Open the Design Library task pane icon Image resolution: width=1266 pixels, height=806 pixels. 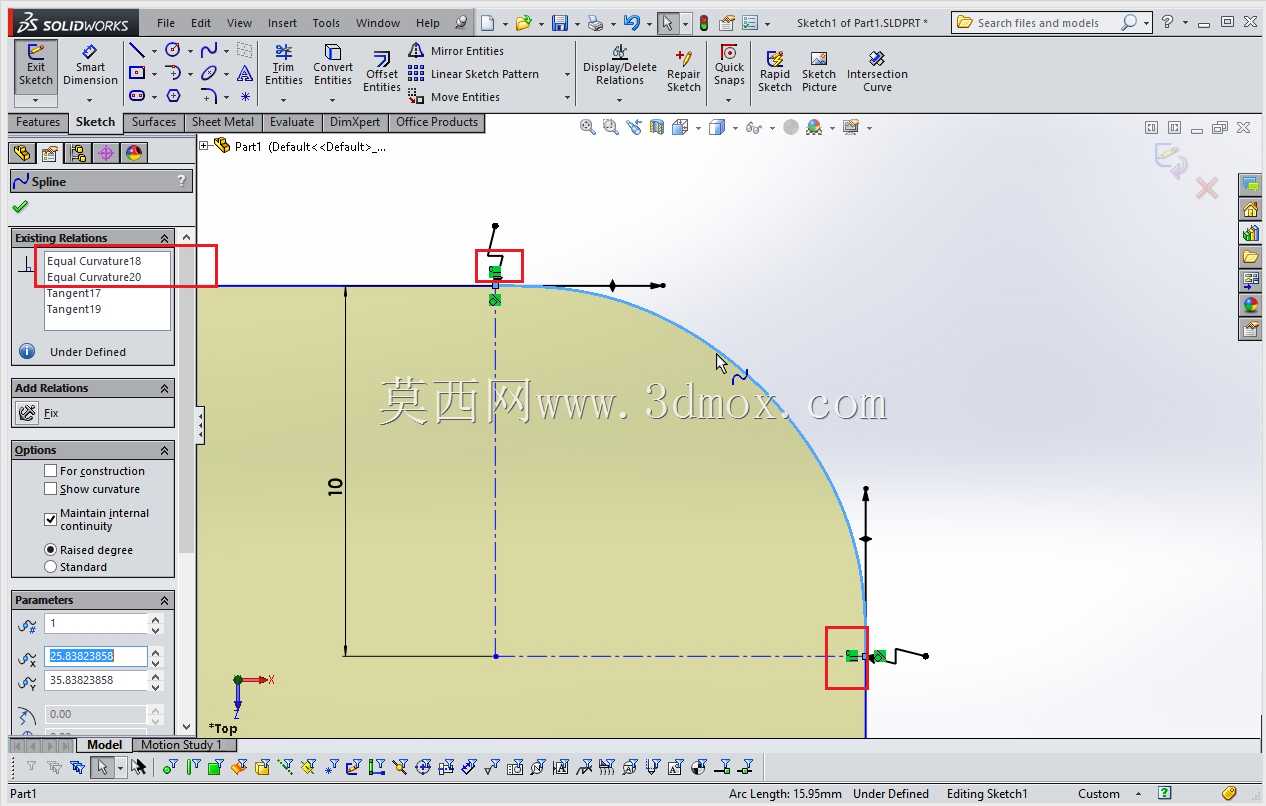click(x=1250, y=233)
